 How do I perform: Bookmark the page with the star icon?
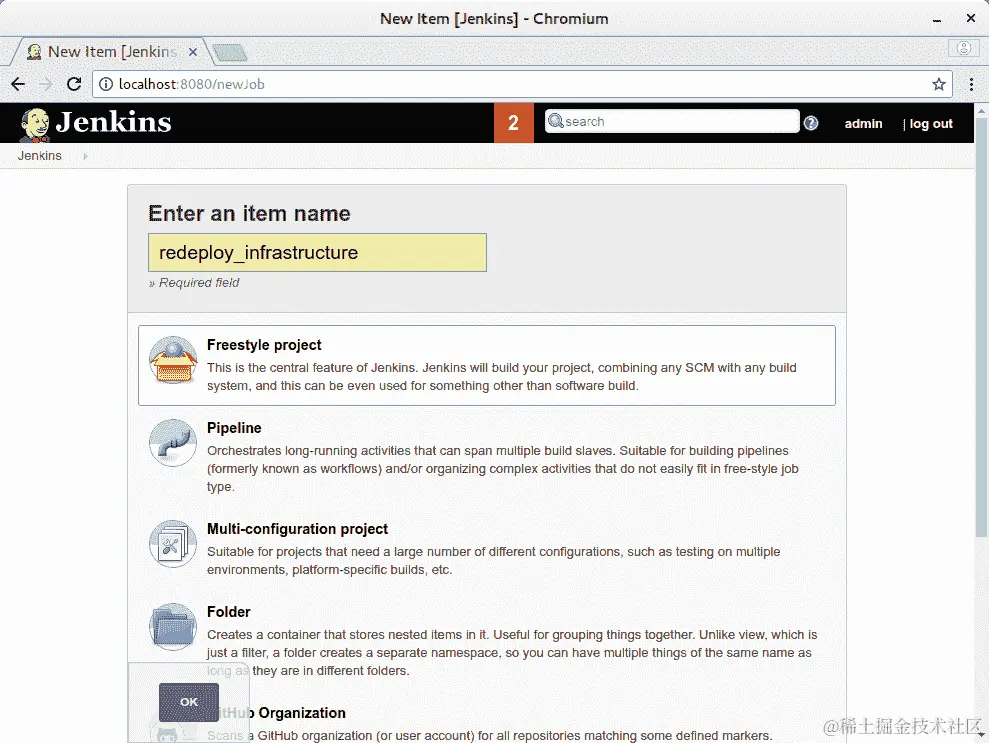point(939,84)
